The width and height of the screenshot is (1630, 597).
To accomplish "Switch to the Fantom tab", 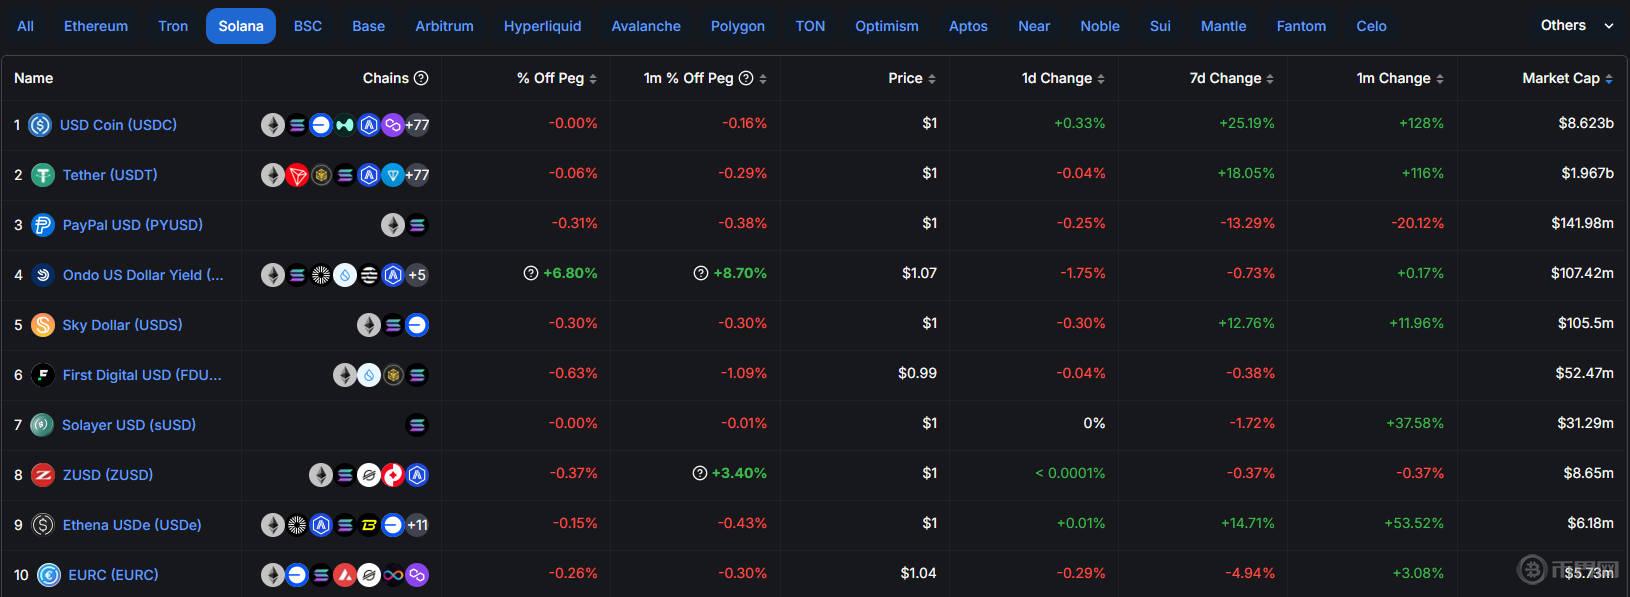I will click(1301, 26).
